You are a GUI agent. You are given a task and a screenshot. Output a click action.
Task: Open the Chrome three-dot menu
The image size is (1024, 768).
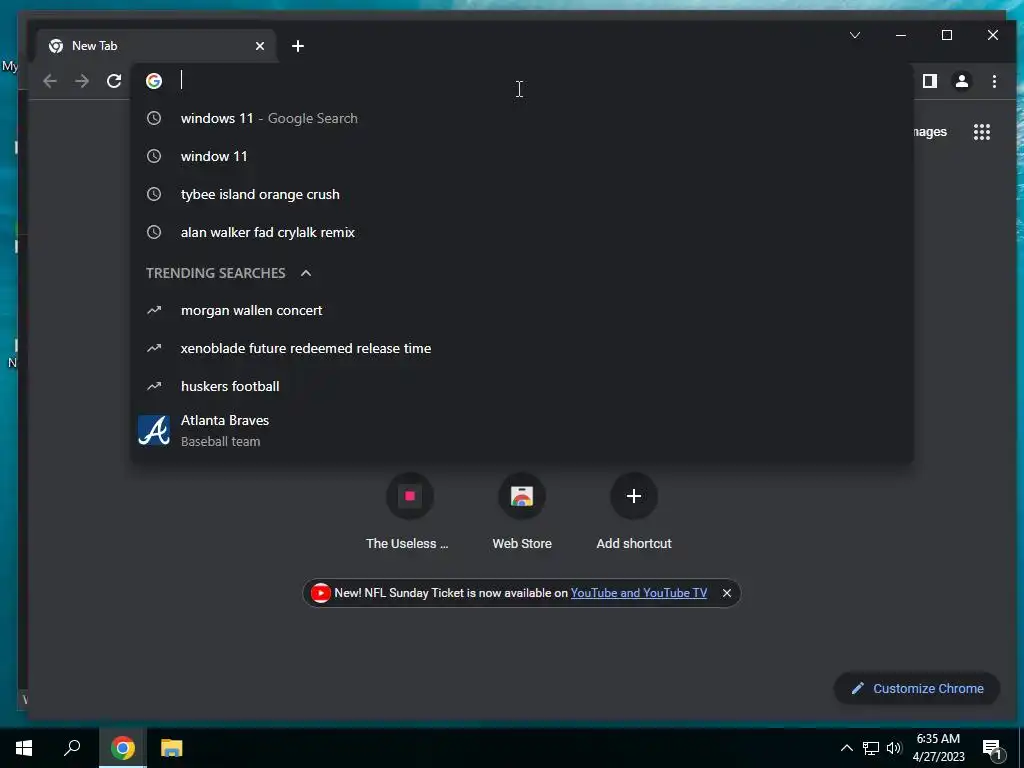pyautogui.click(x=994, y=81)
